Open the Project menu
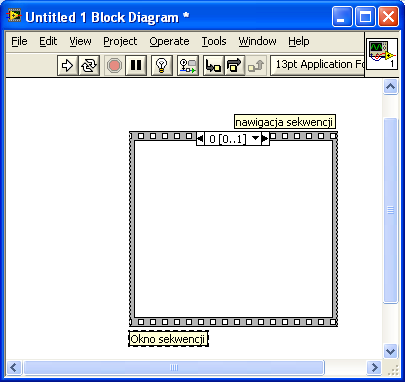 click(x=120, y=41)
